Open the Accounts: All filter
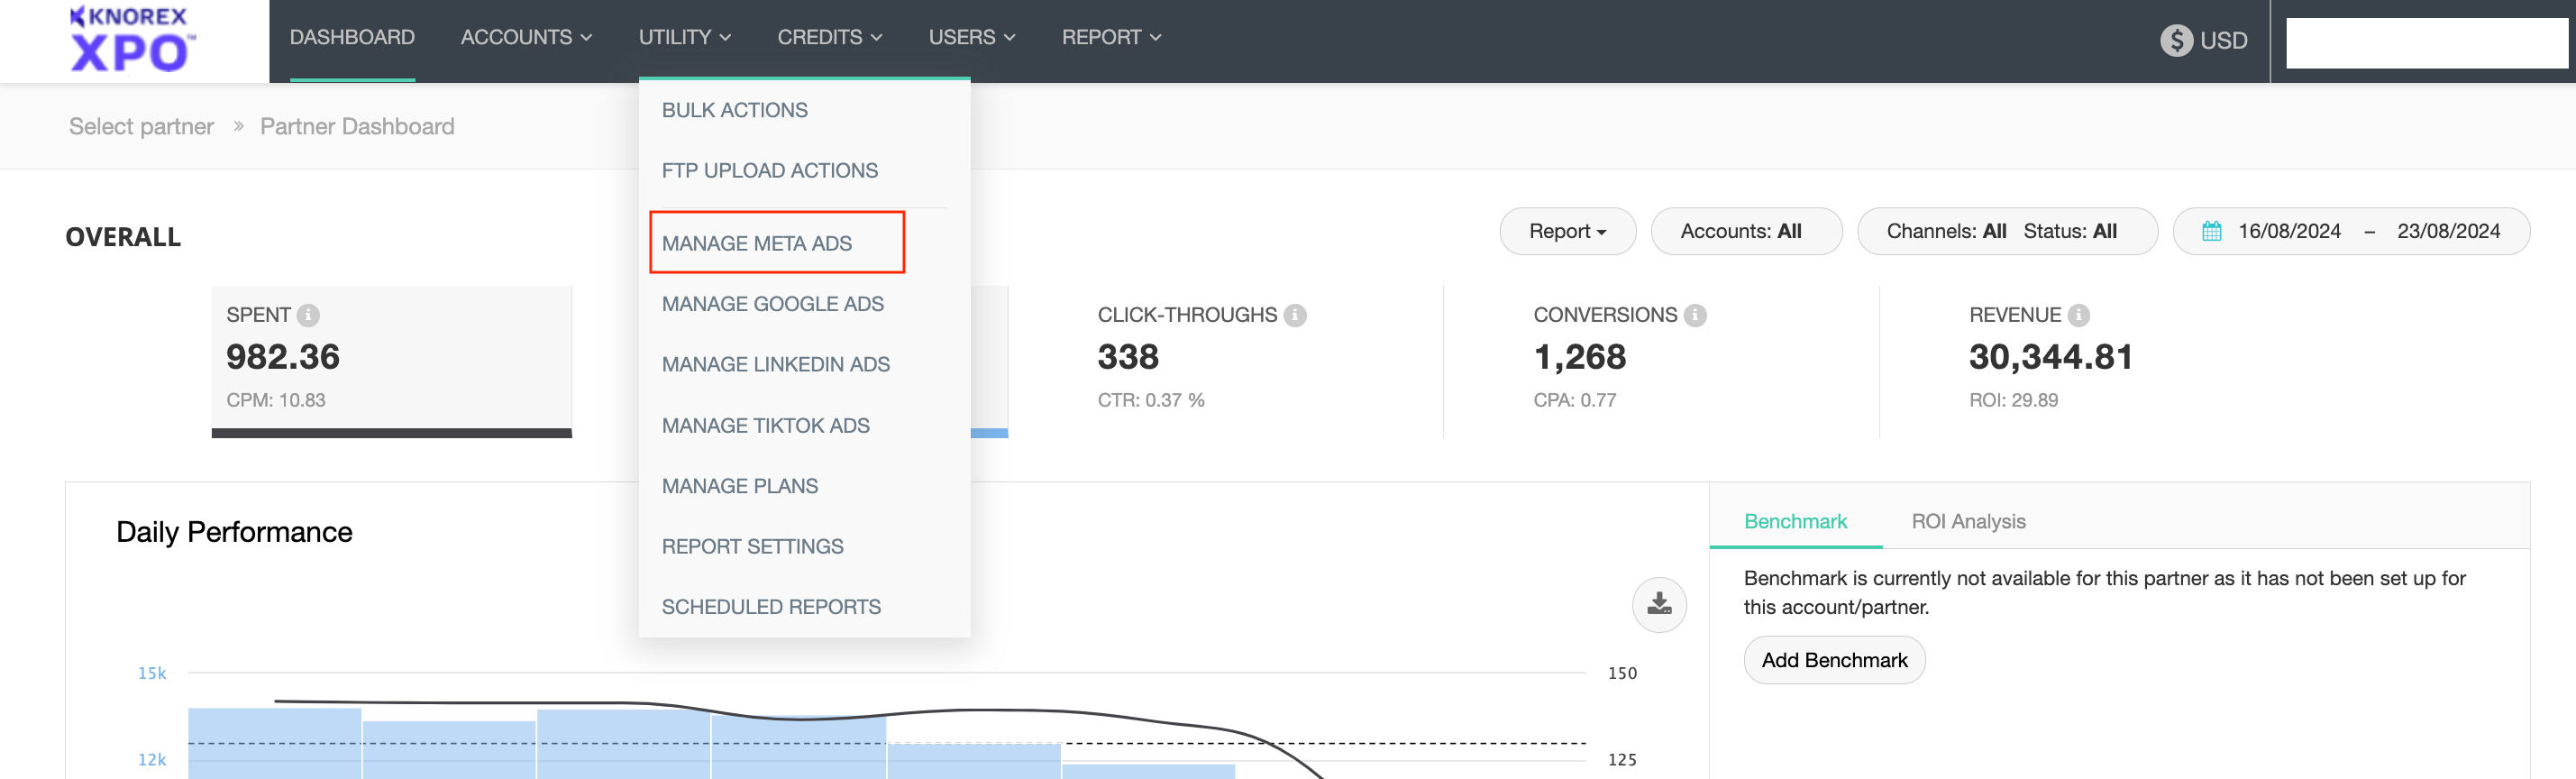The width and height of the screenshot is (2576, 779). tap(1741, 231)
